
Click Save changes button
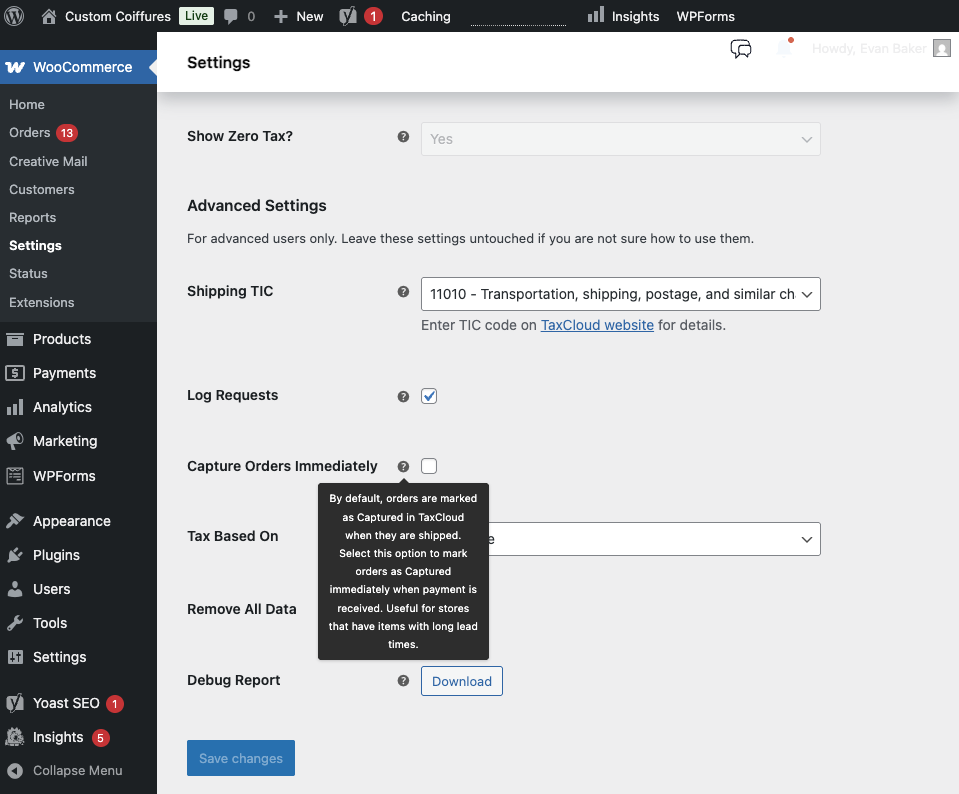coord(241,758)
